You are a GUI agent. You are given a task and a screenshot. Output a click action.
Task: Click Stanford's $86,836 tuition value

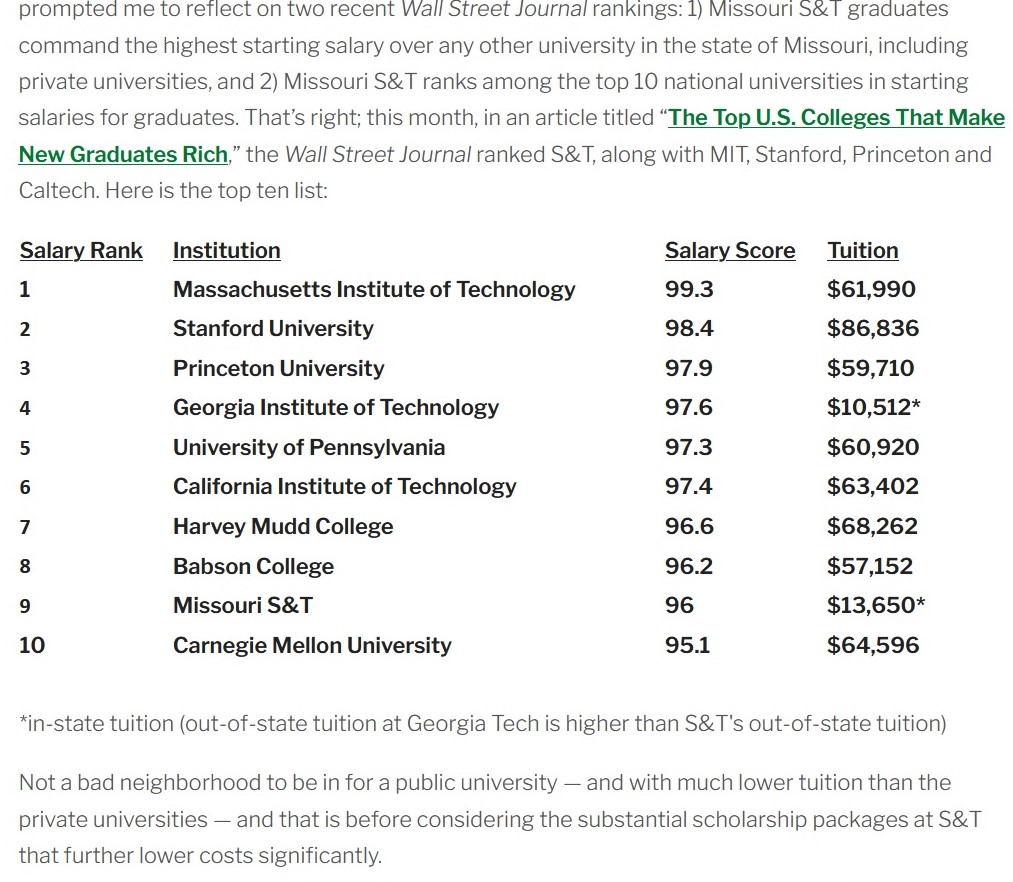[872, 329]
